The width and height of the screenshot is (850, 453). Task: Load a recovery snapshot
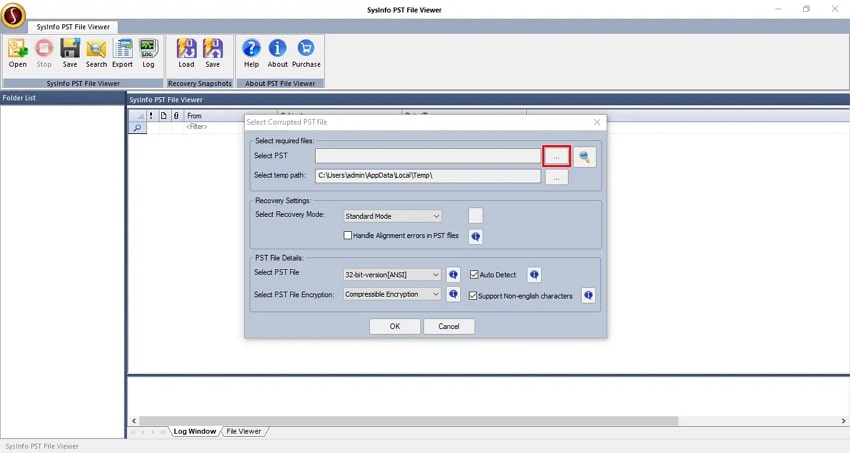[x=186, y=53]
